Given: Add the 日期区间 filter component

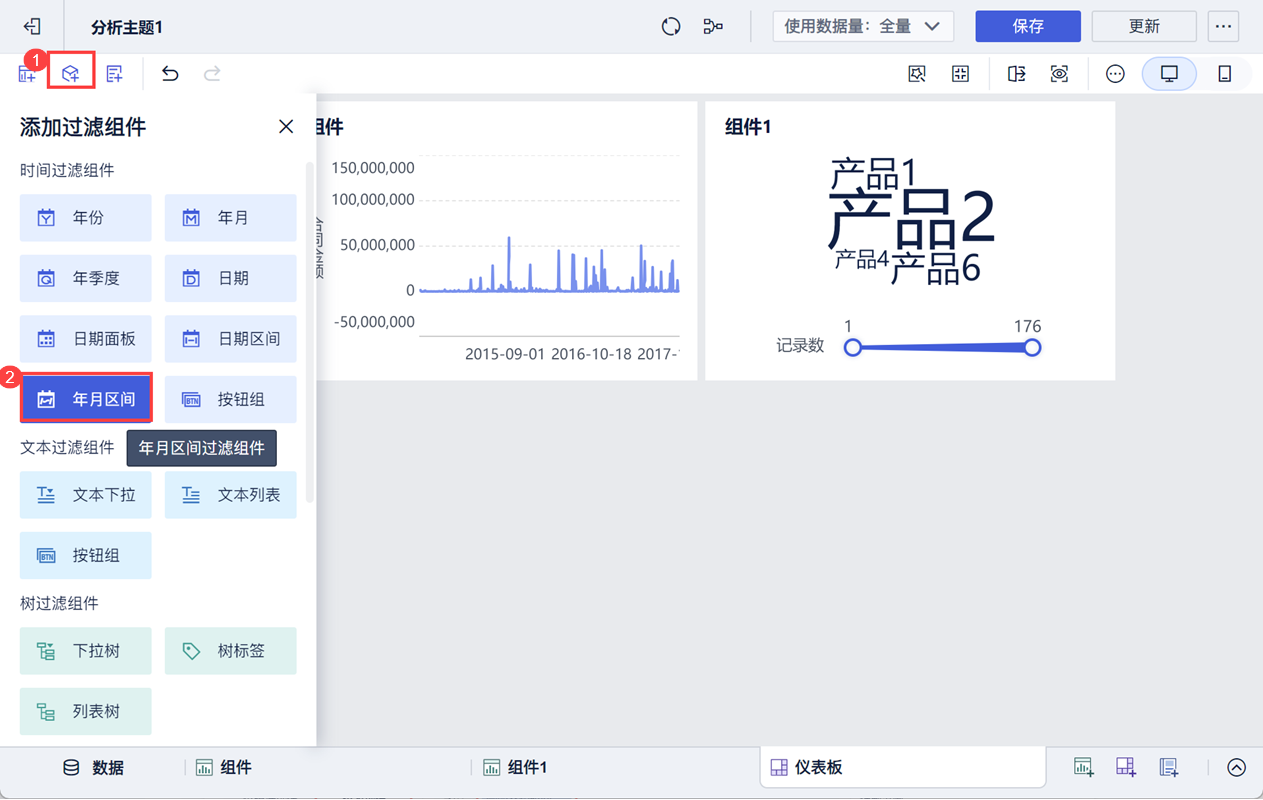Looking at the screenshot, I should pyautogui.click(x=231, y=339).
